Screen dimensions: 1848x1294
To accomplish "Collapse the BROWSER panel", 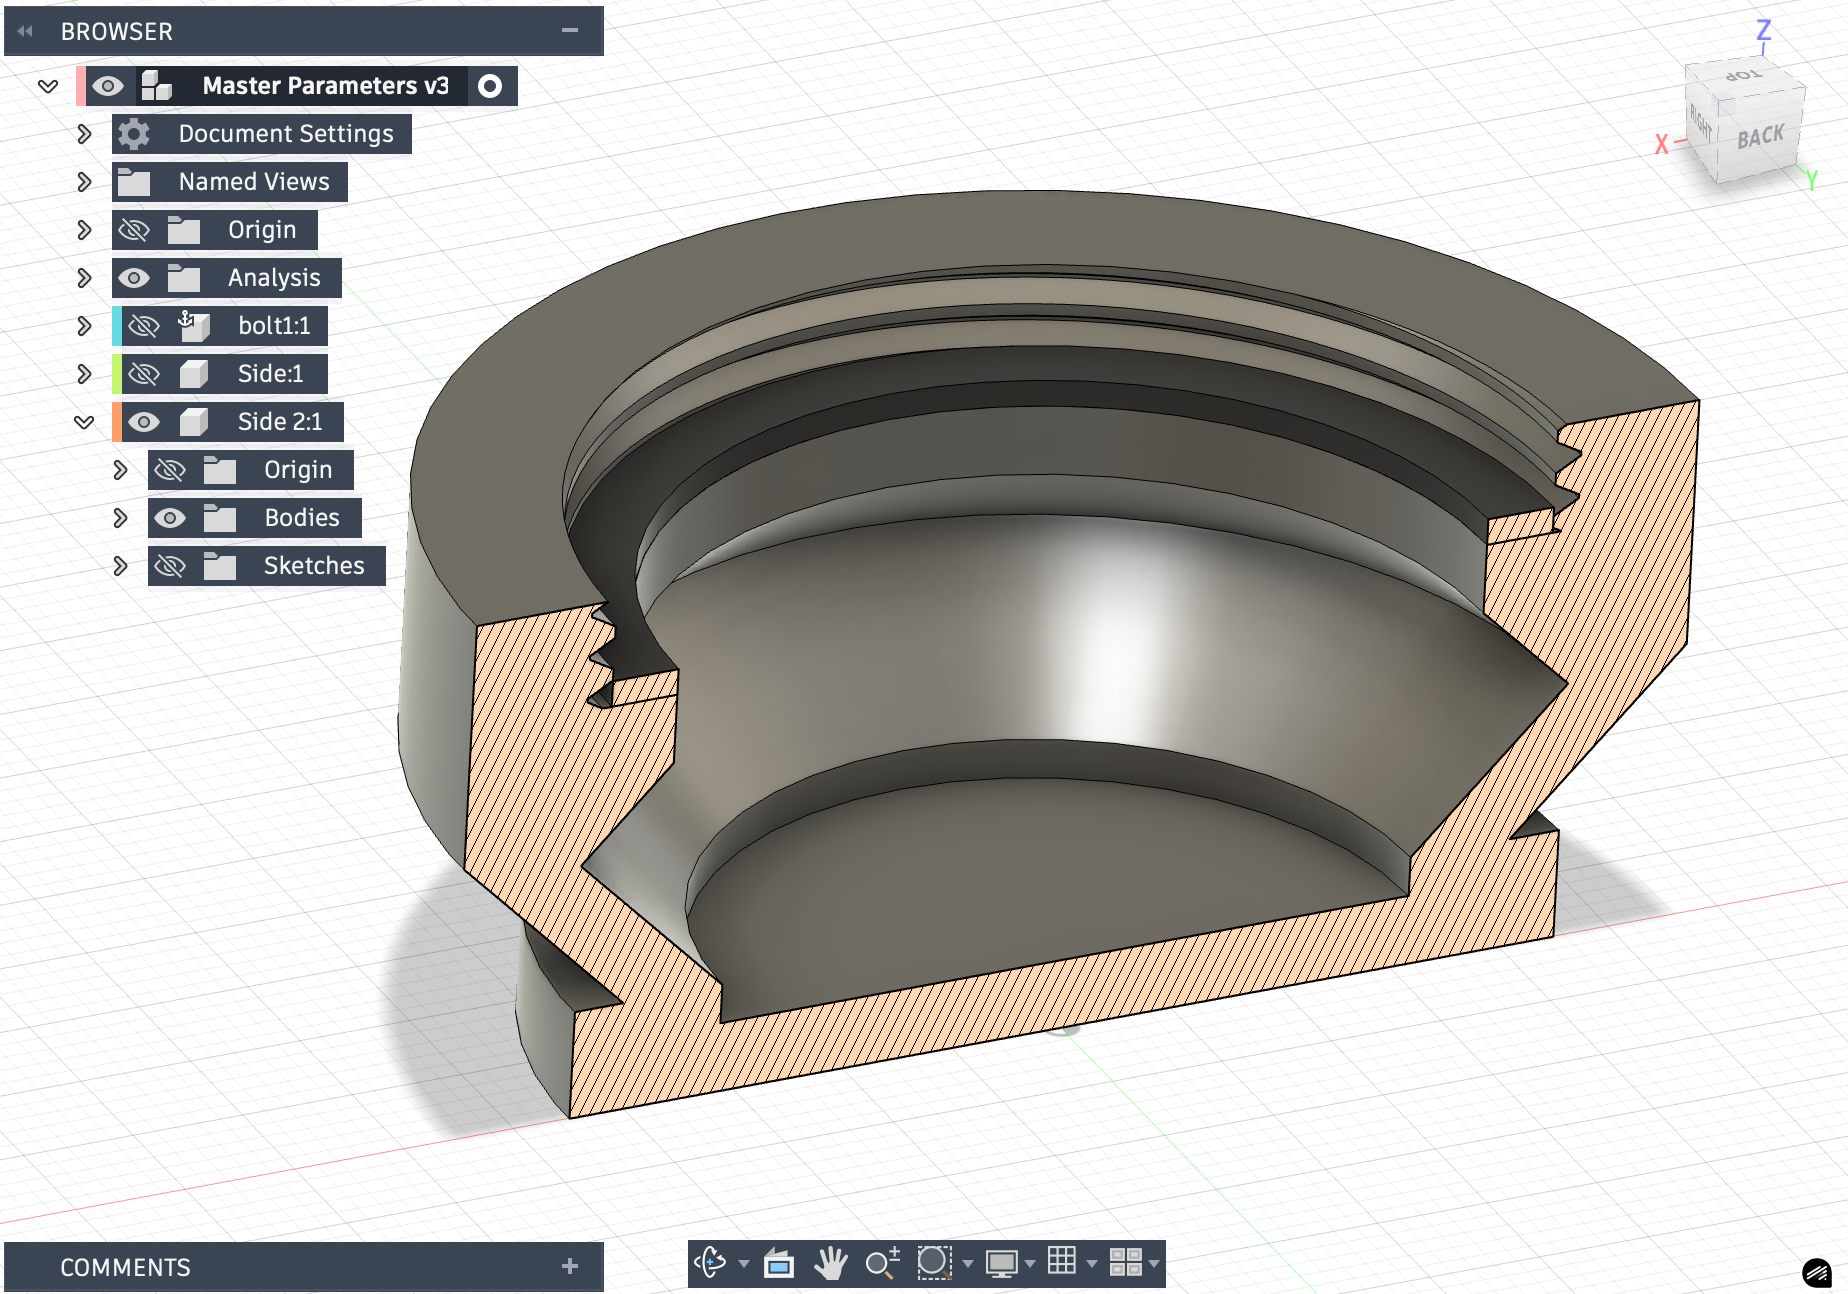I will point(570,31).
